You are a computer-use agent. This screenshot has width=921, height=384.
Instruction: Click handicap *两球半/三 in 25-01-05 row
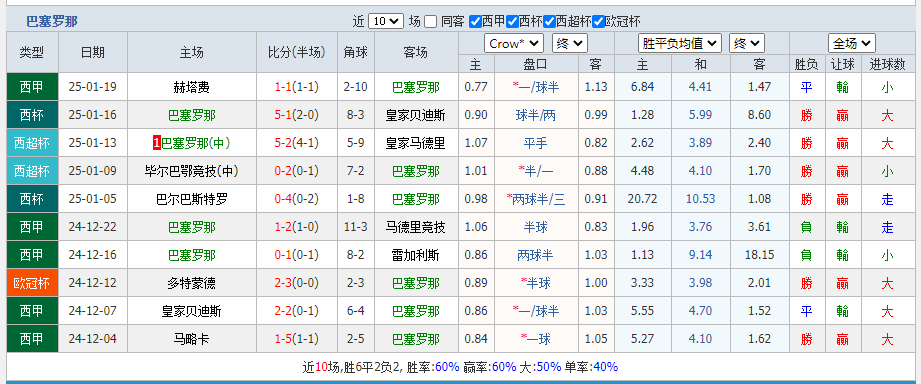click(x=536, y=200)
